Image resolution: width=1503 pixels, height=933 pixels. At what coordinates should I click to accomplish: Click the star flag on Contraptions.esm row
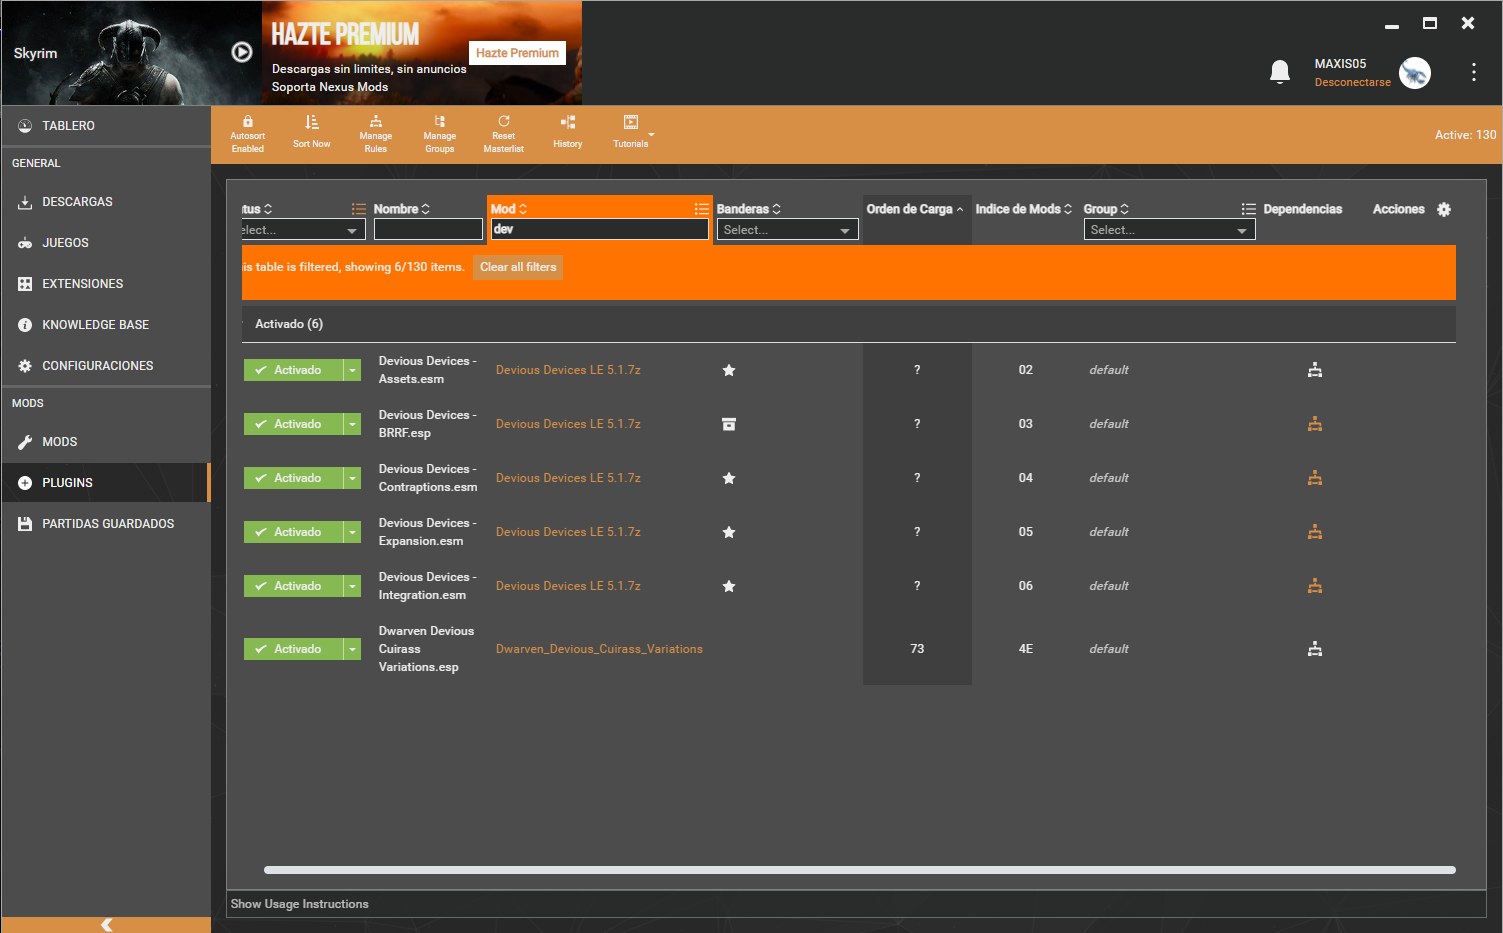pos(729,478)
